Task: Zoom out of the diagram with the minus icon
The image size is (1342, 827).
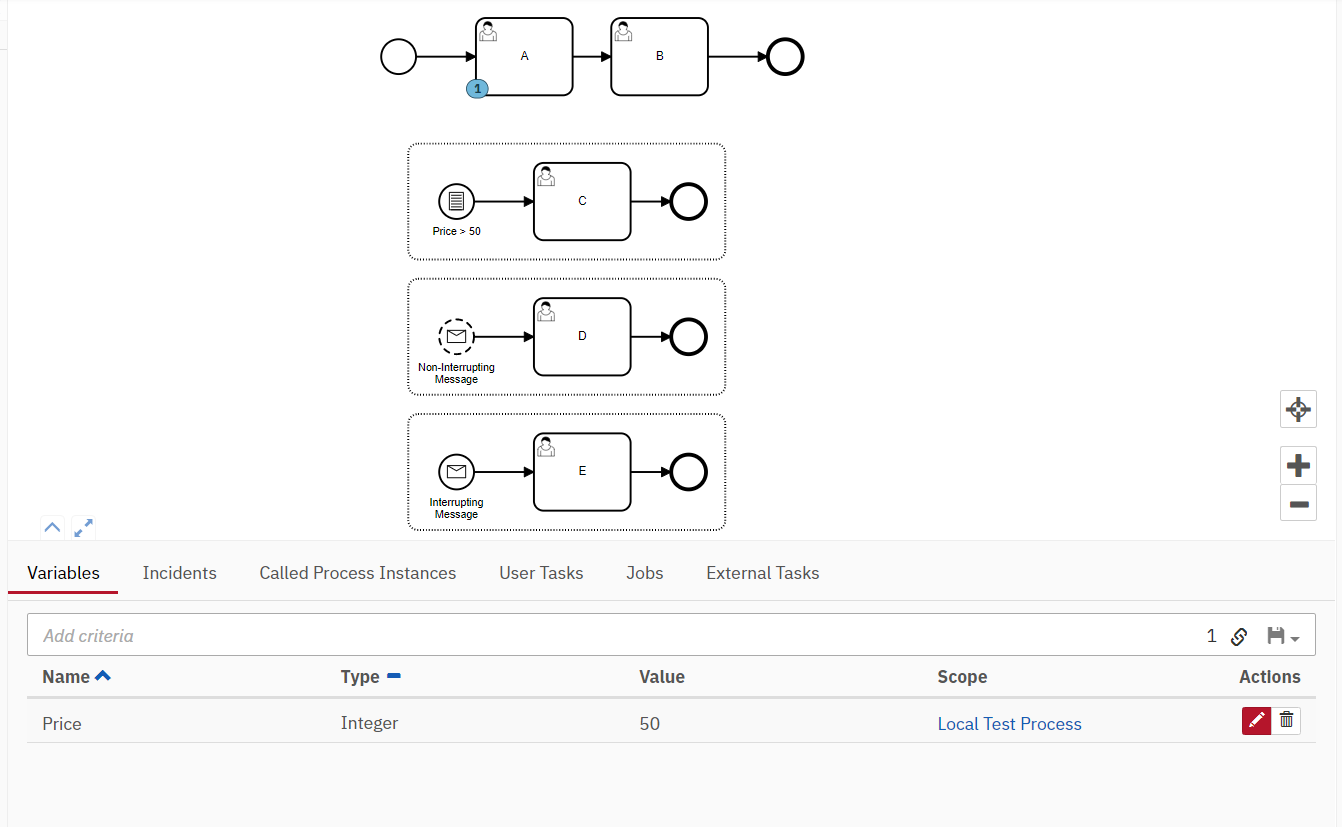Action: tap(1298, 503)
